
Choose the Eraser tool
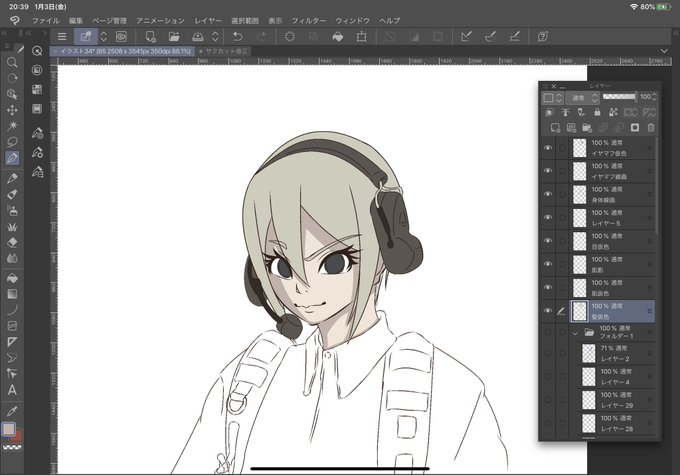[x=12, y=242]
